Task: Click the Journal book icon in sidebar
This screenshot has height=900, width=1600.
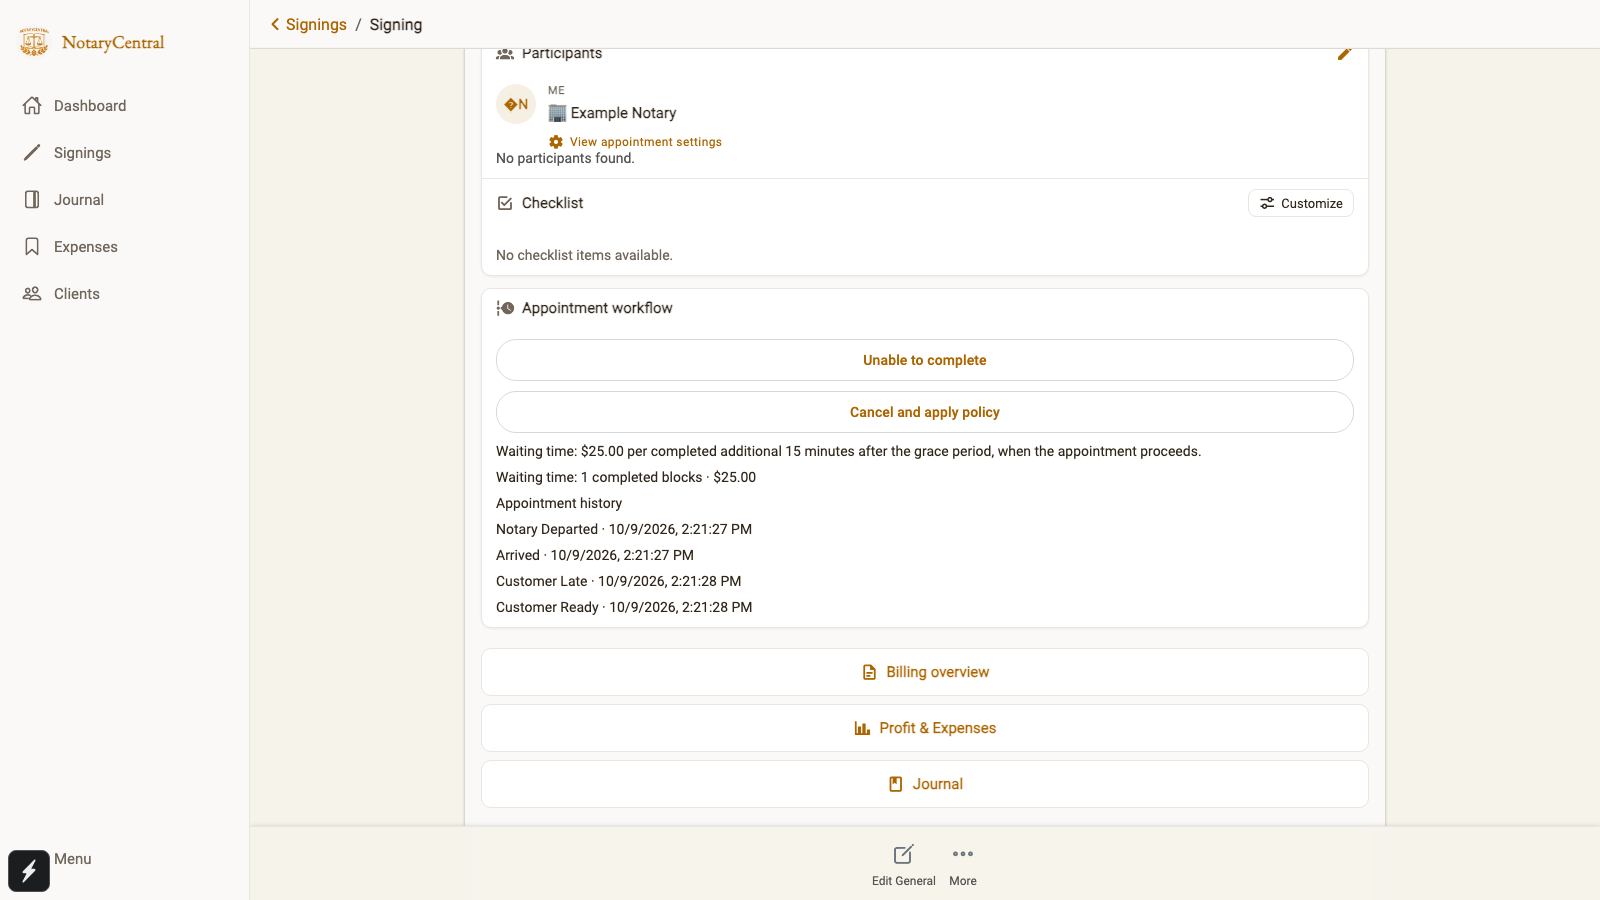Action: pyautogui.click(x=32, y=199)
